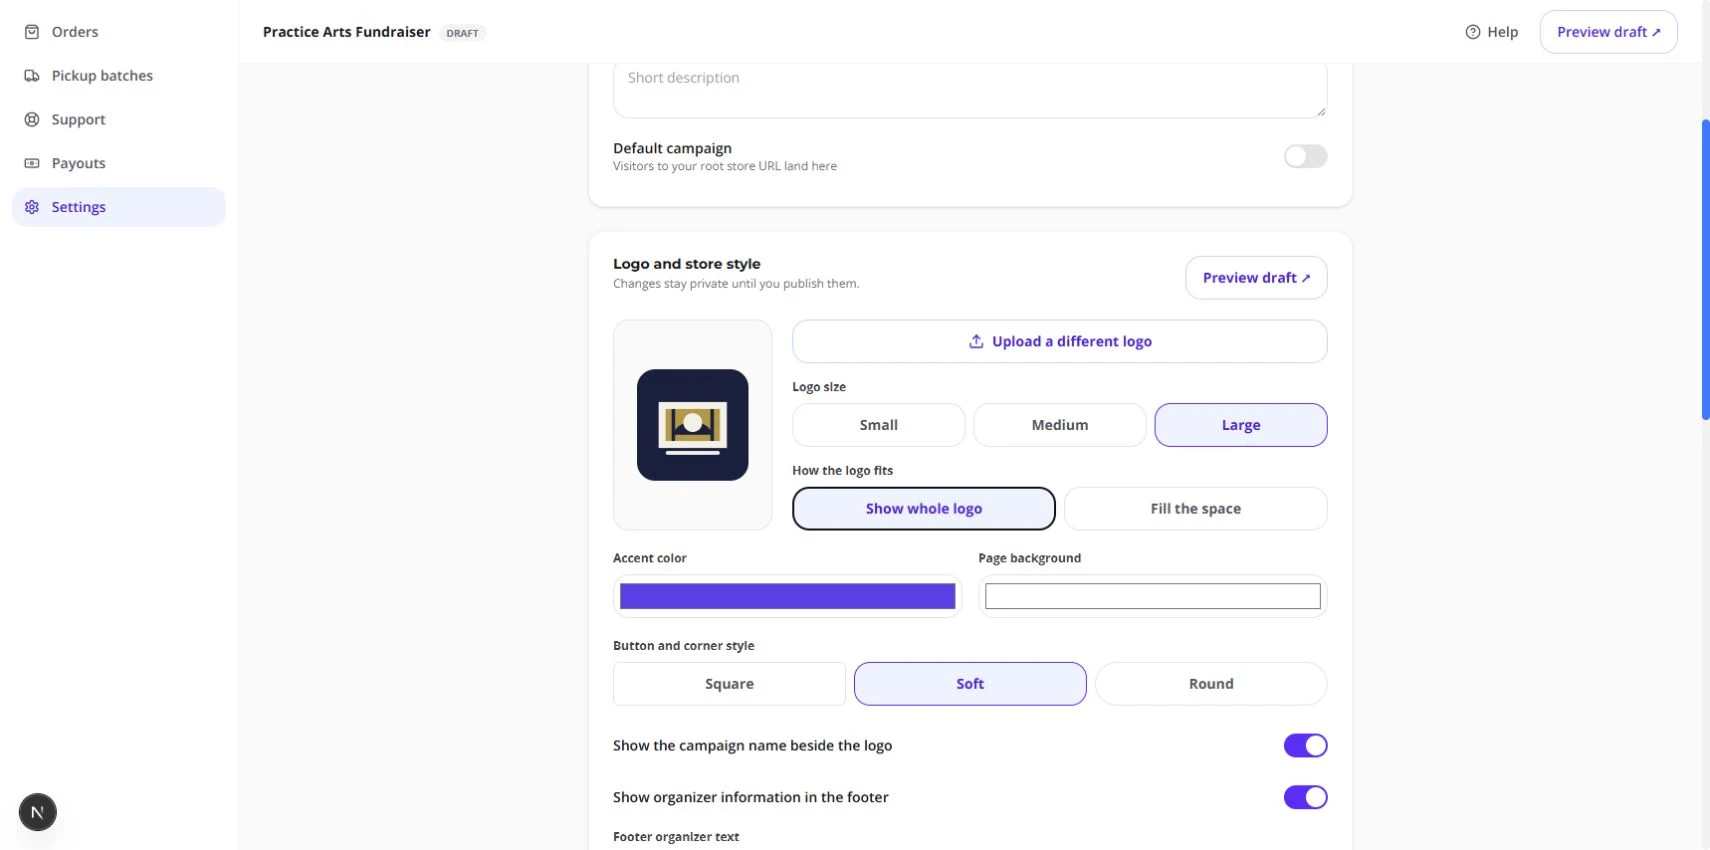Click the Settings gear icon
Screen dimensions: 1710x850
pos(32,207)
